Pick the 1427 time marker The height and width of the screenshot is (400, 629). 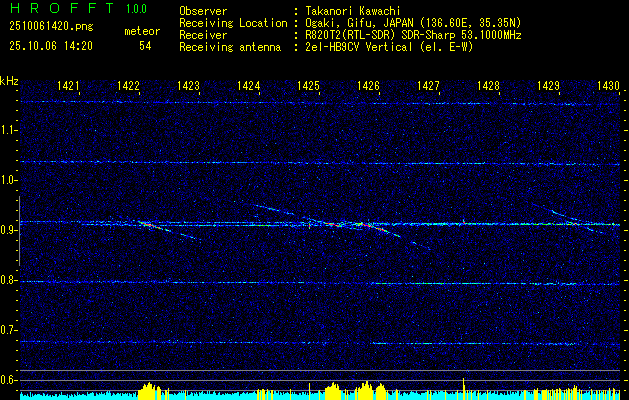click(x=428, y=87)
